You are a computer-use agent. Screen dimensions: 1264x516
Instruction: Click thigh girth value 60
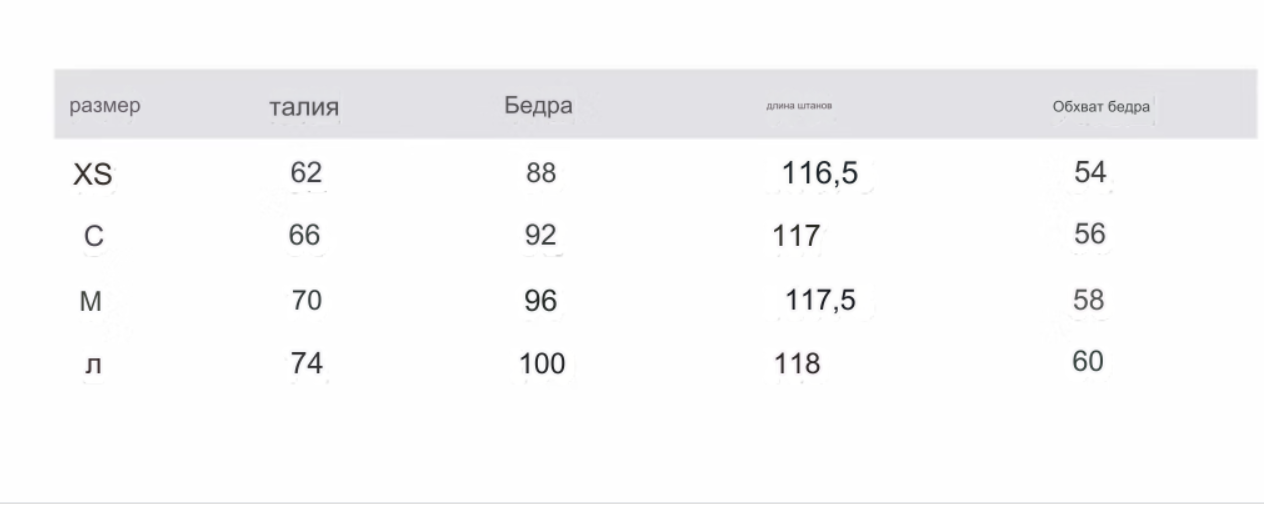click(1088, 361)
